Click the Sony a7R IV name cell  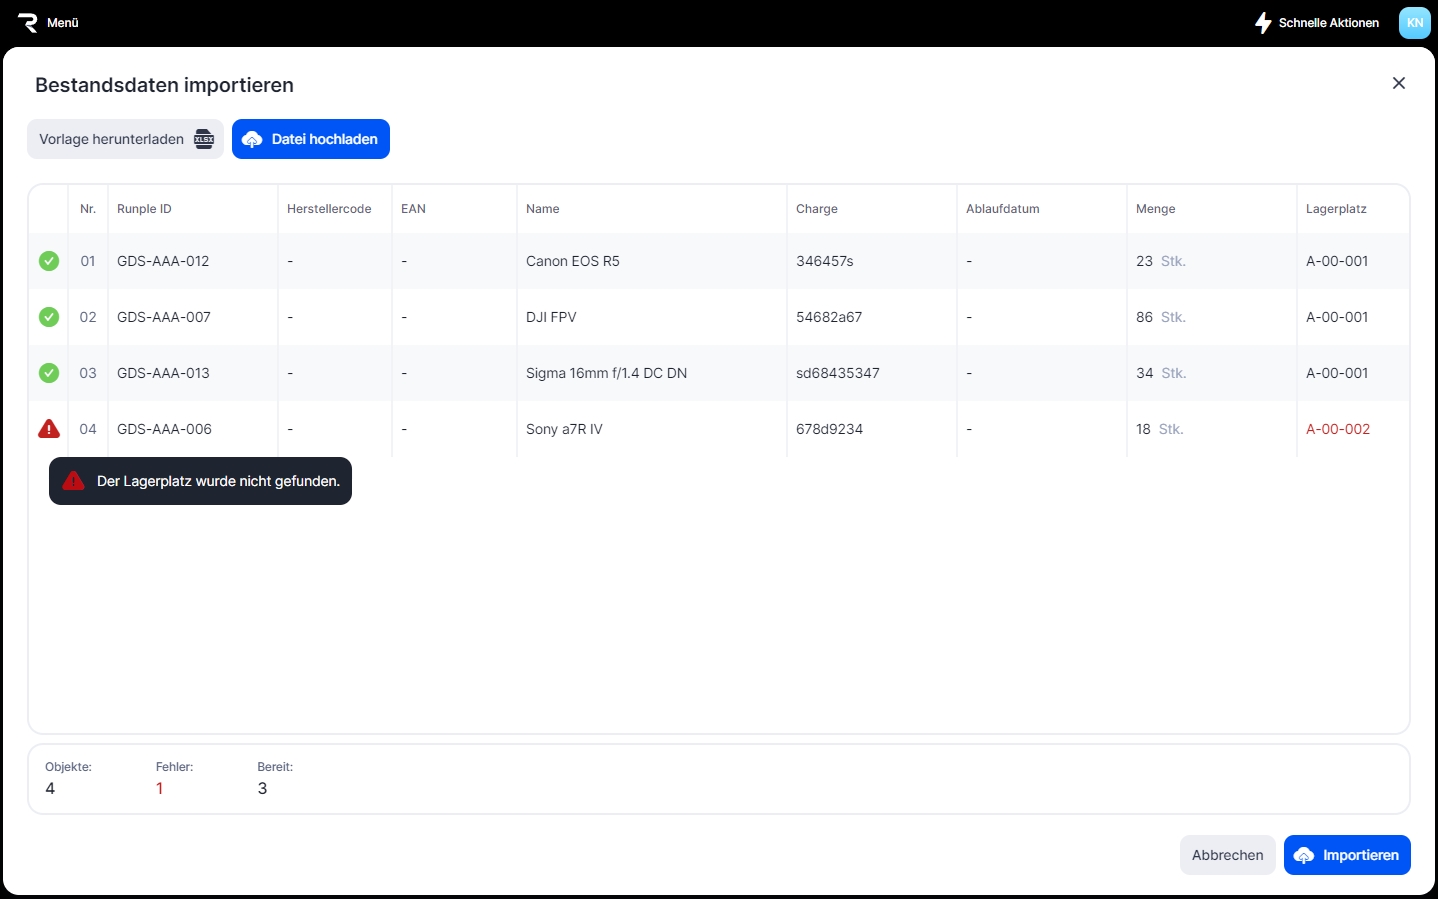564,429
